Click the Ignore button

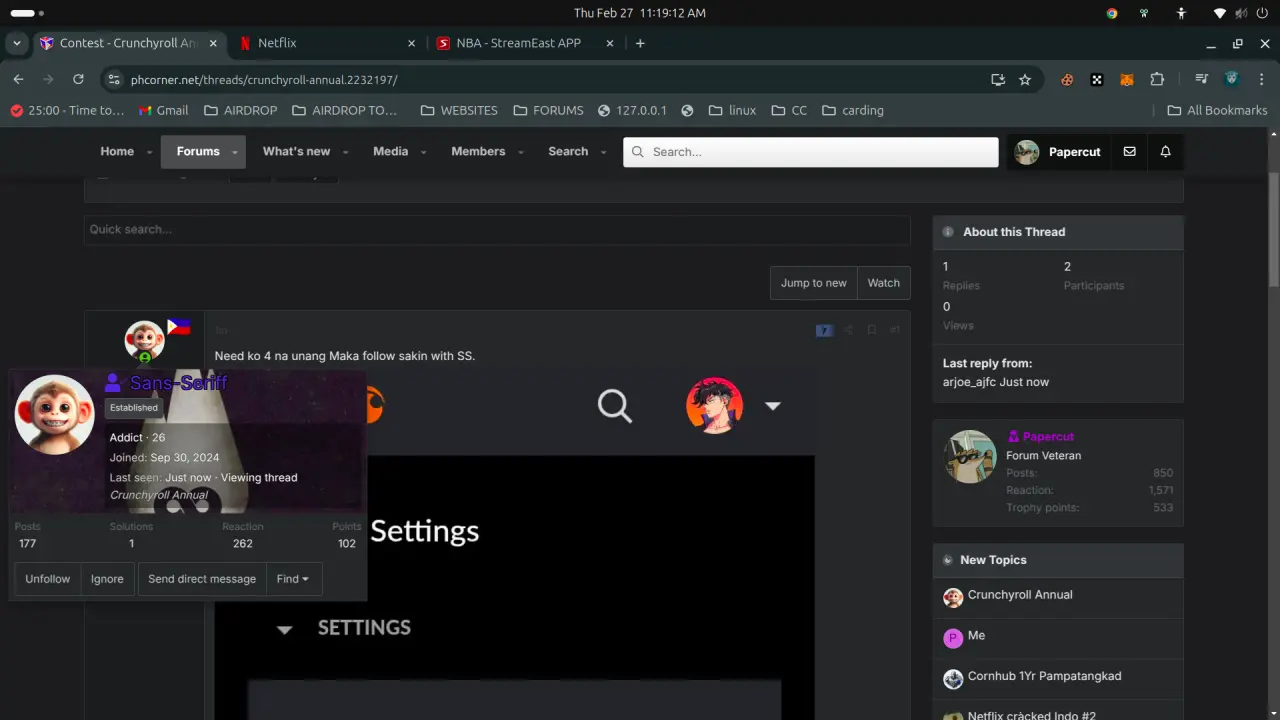107,579
